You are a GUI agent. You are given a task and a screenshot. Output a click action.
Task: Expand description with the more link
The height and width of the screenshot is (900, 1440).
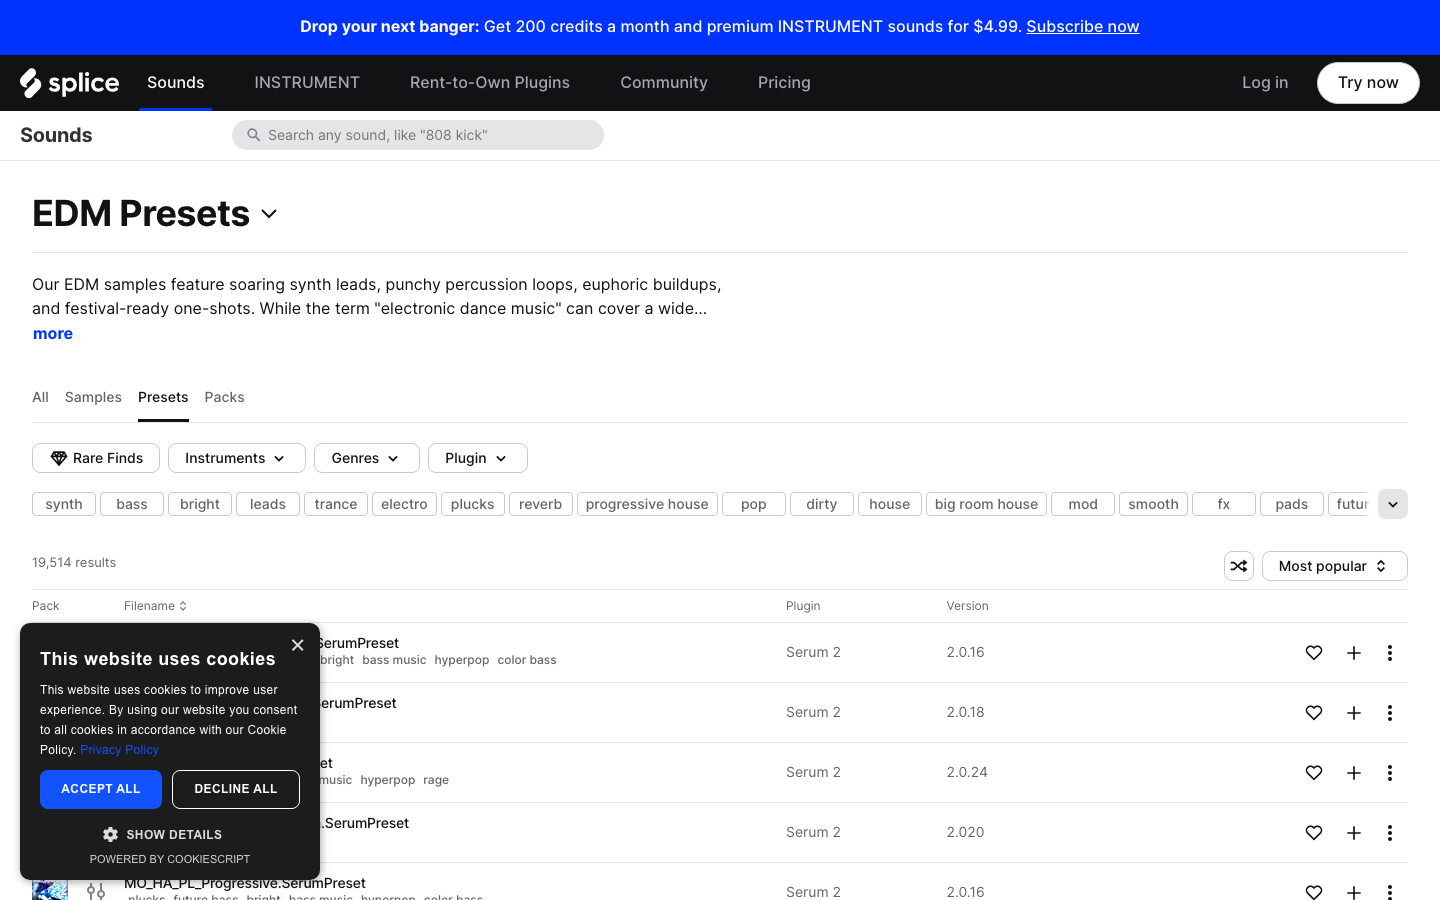coord(53,334)
